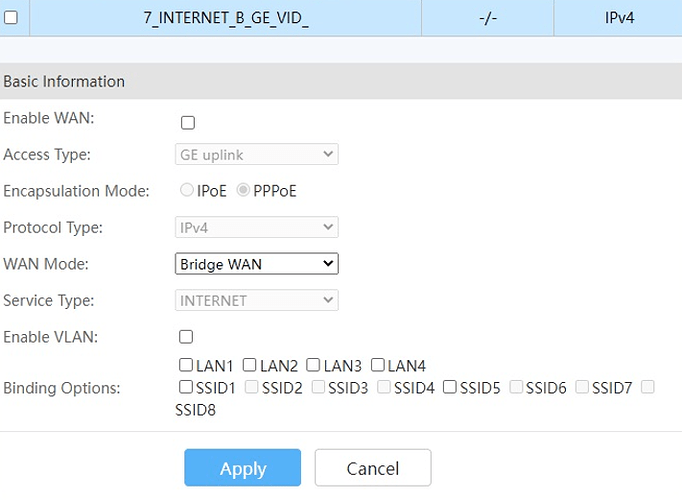The width and height of the screenshot is (682, 500).
Task: Tick the LAN4 binding checkbox
Action: coord(378,366)
